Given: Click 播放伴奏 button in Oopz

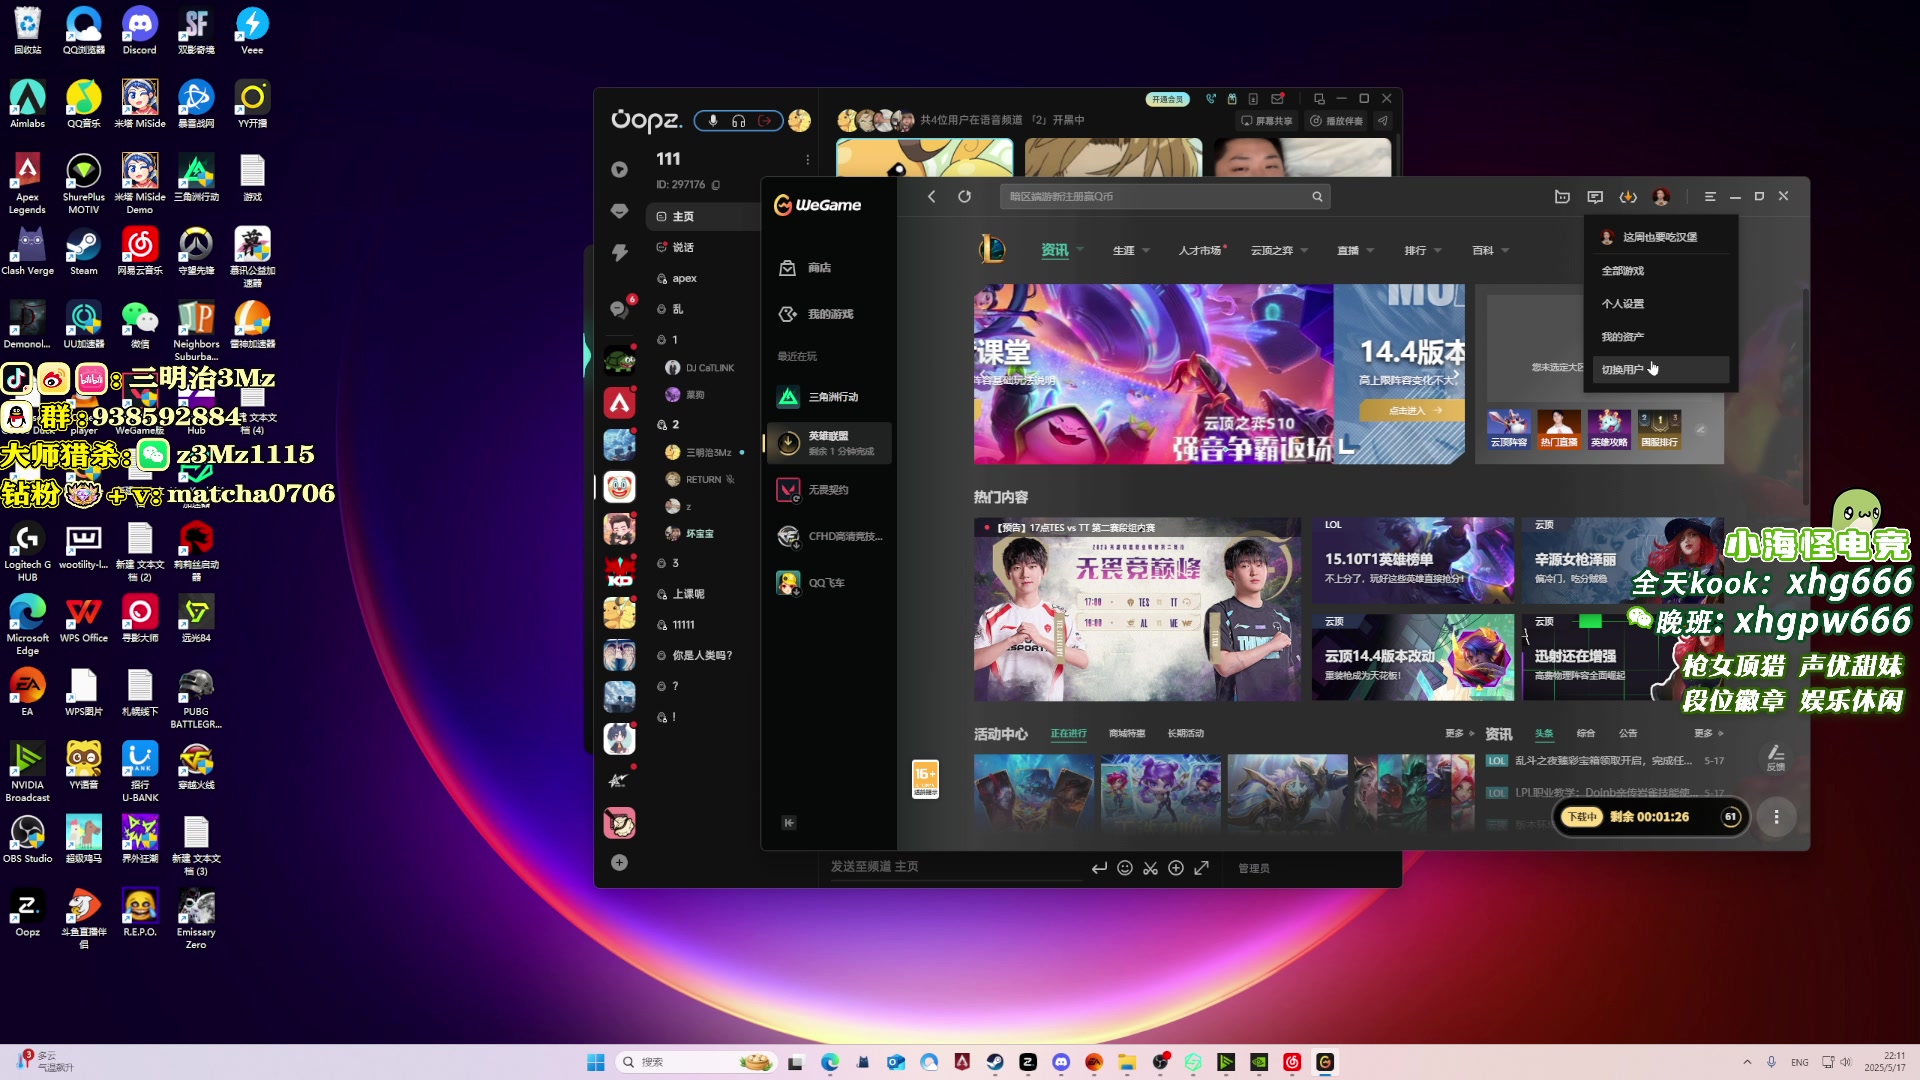Looking at the screenshot, I should tap(1336, 121).
